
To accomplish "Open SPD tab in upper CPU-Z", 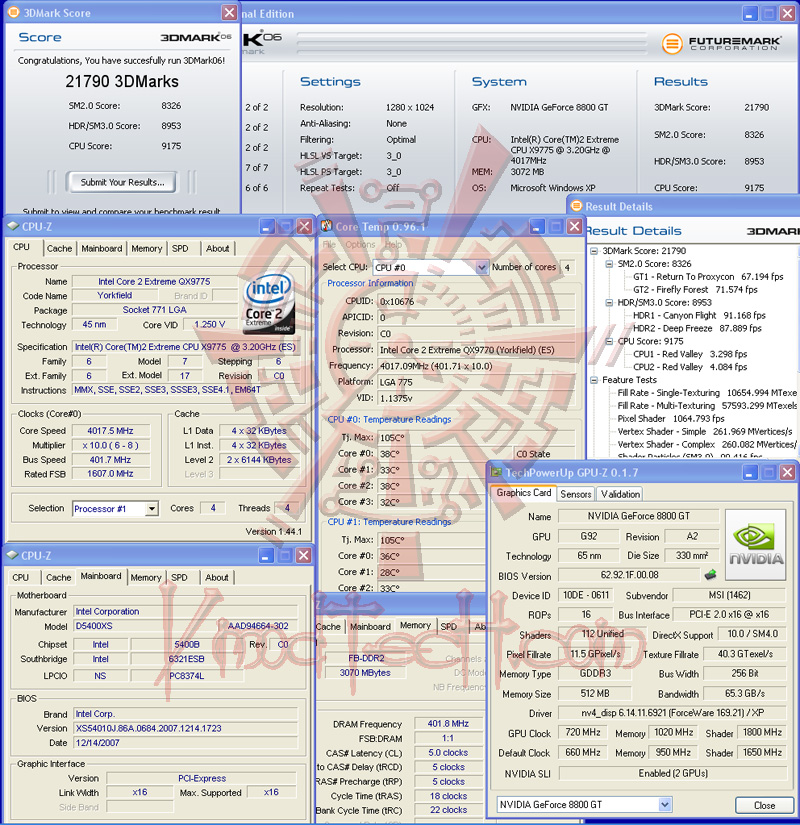I will tap(180, 248).
